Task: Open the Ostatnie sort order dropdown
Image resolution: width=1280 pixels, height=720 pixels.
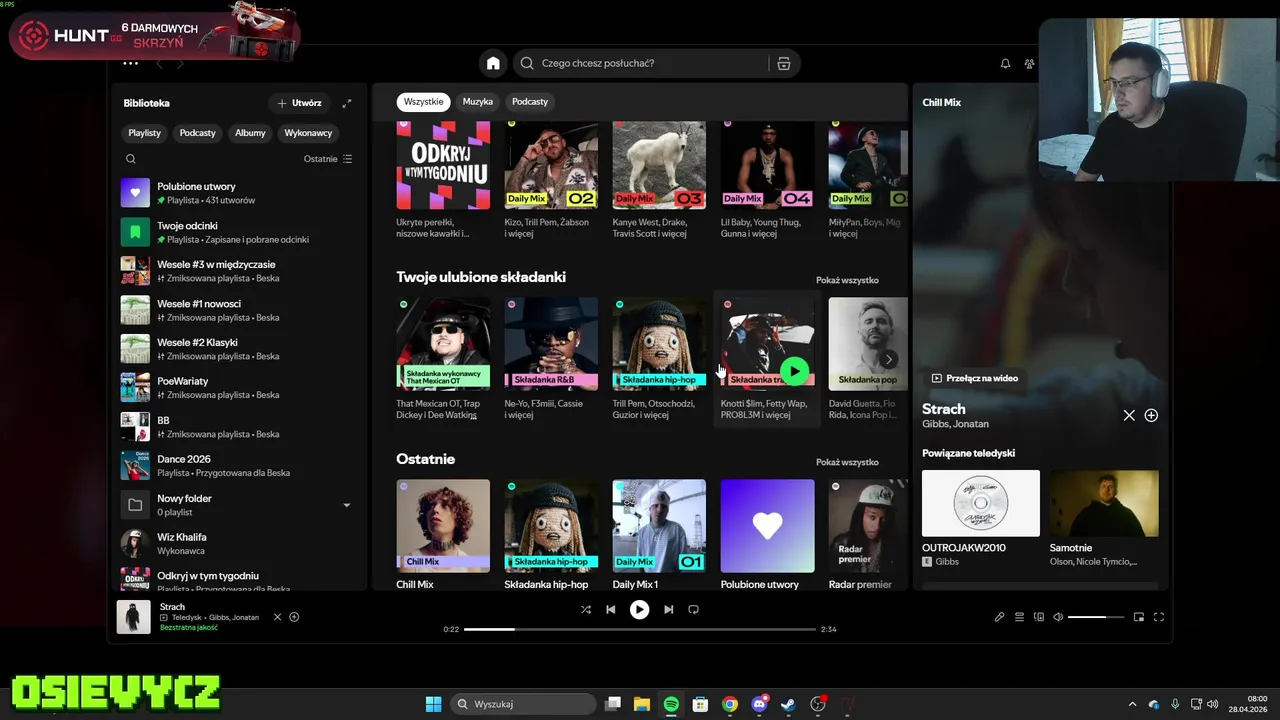Action: pos(328,159)
